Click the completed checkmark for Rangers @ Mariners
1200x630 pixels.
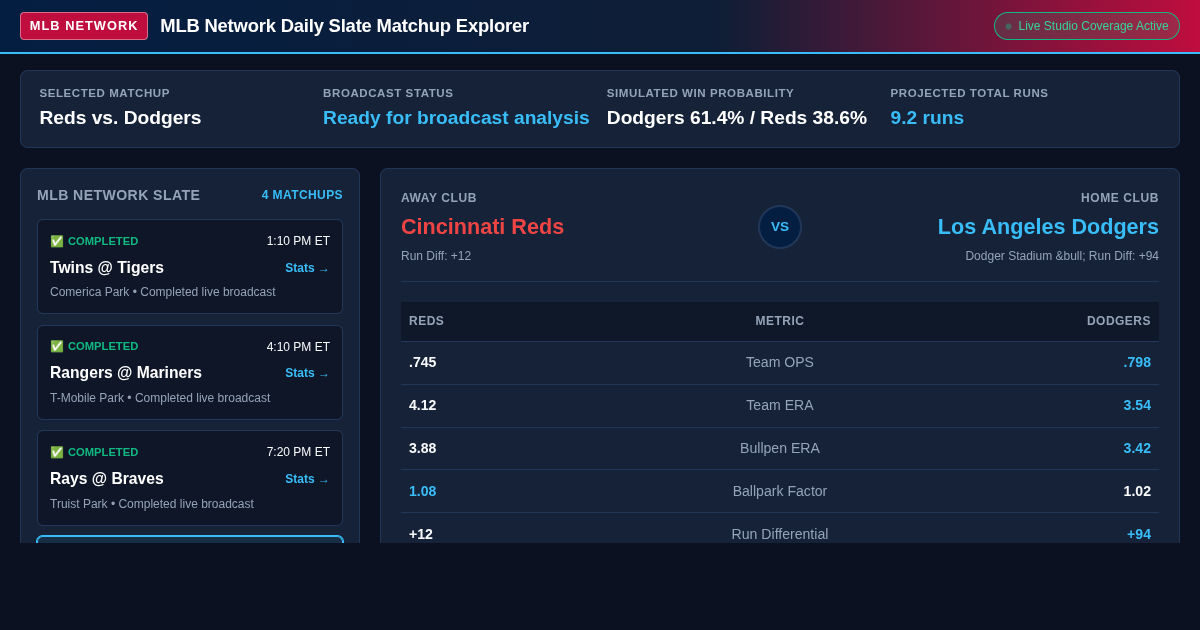pos(57,346)
